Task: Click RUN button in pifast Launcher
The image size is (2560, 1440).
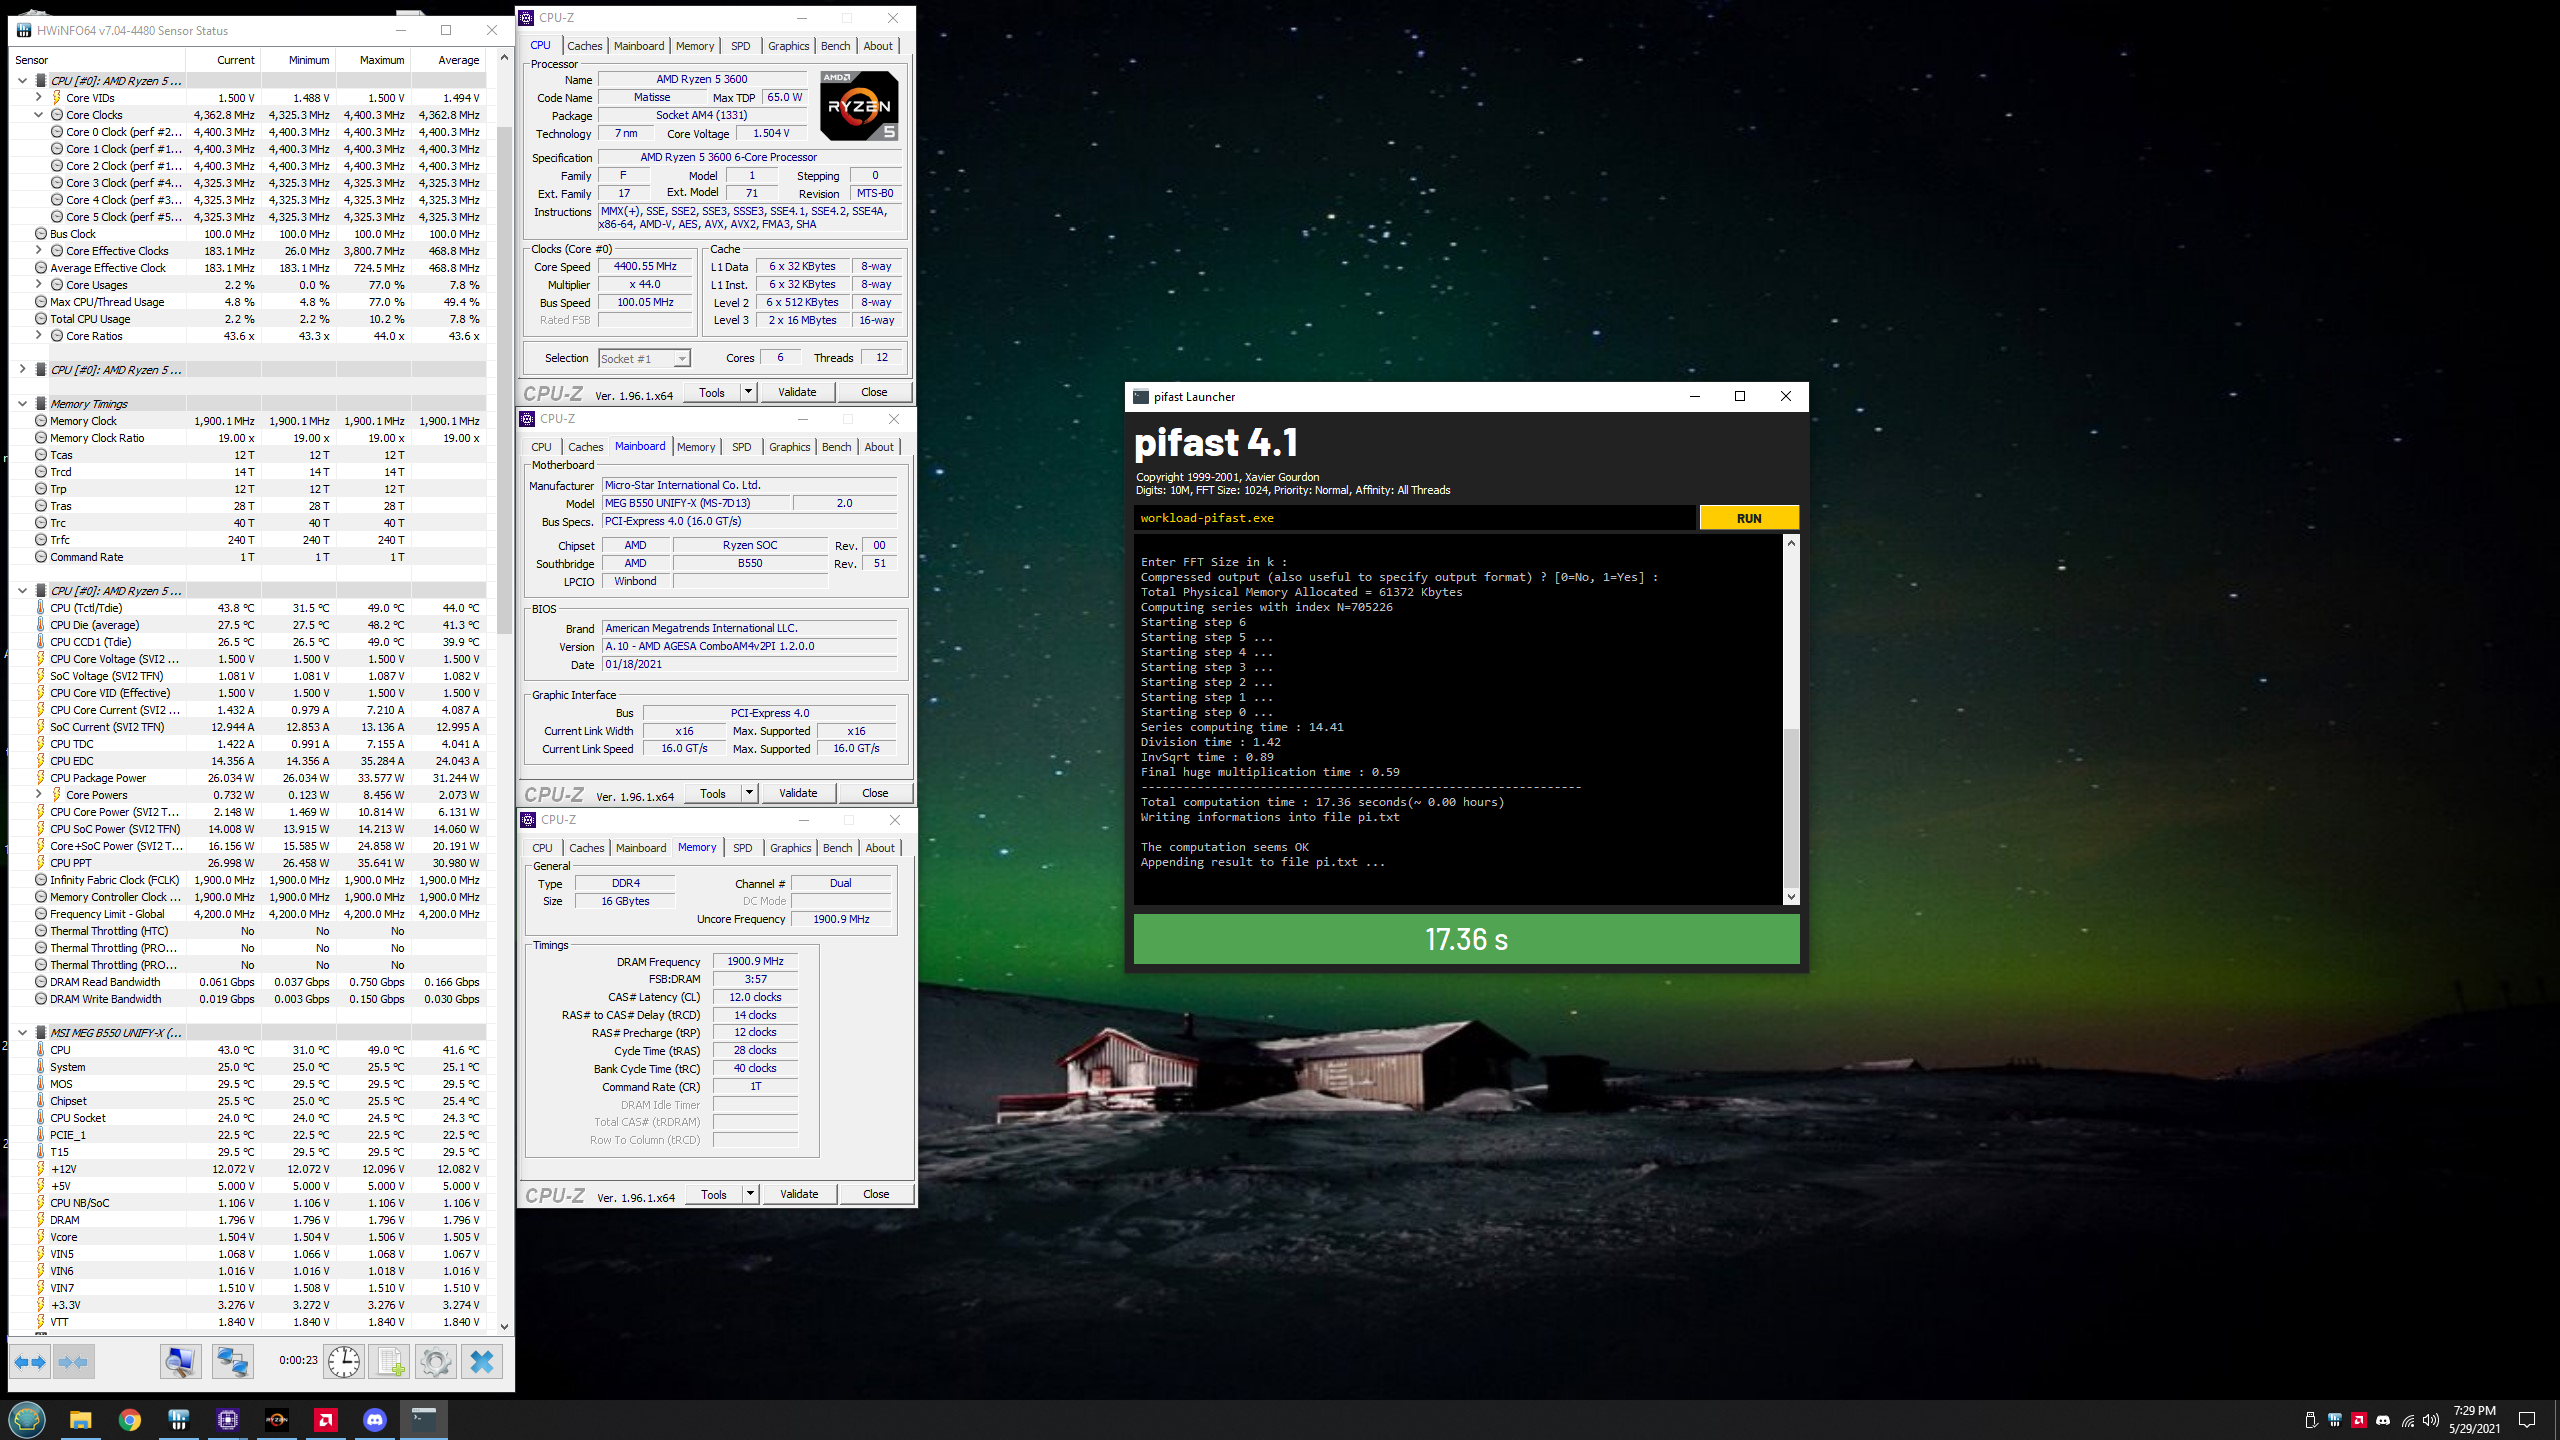Action: (x=1749, y=518)
